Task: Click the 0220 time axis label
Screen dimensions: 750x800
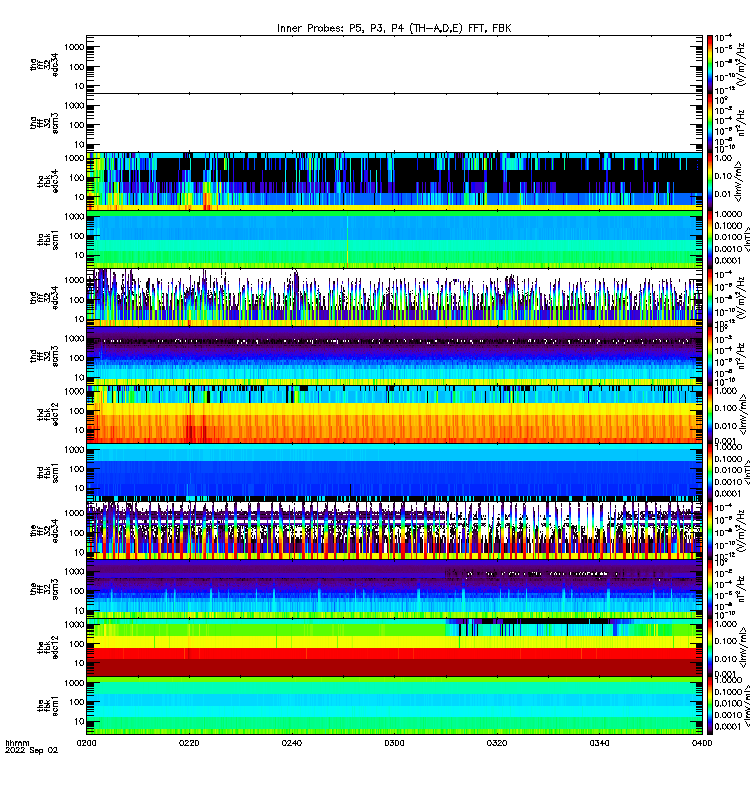Action: pos(189,743)
